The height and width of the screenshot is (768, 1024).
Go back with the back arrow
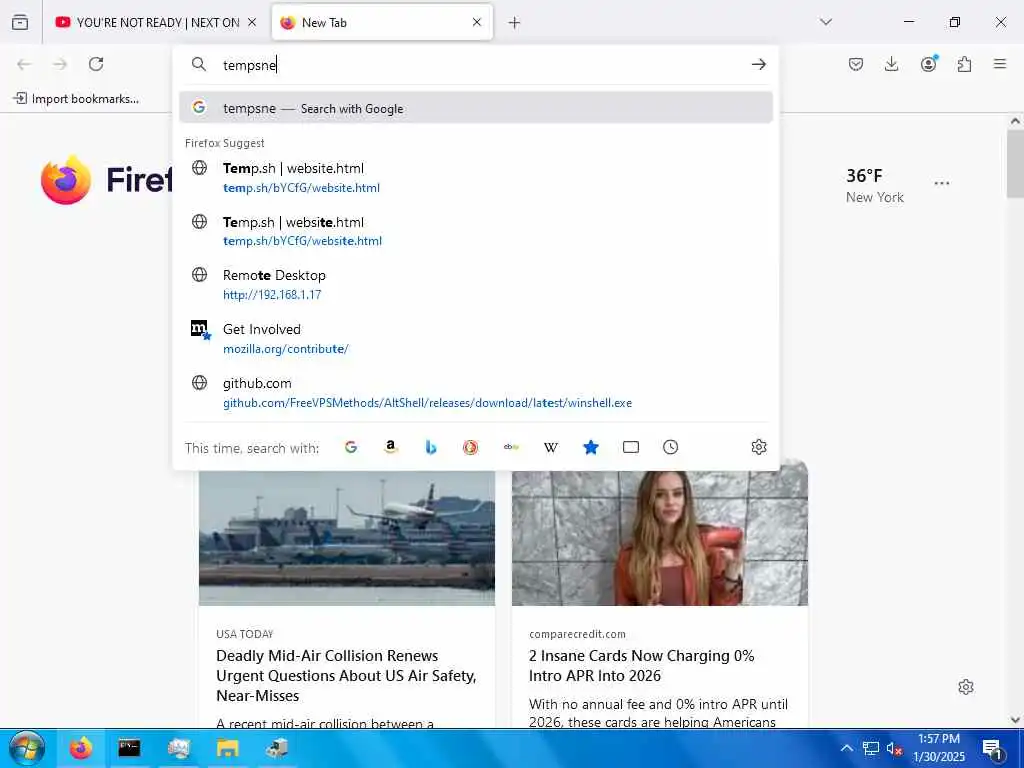click(x=24, y=64)
